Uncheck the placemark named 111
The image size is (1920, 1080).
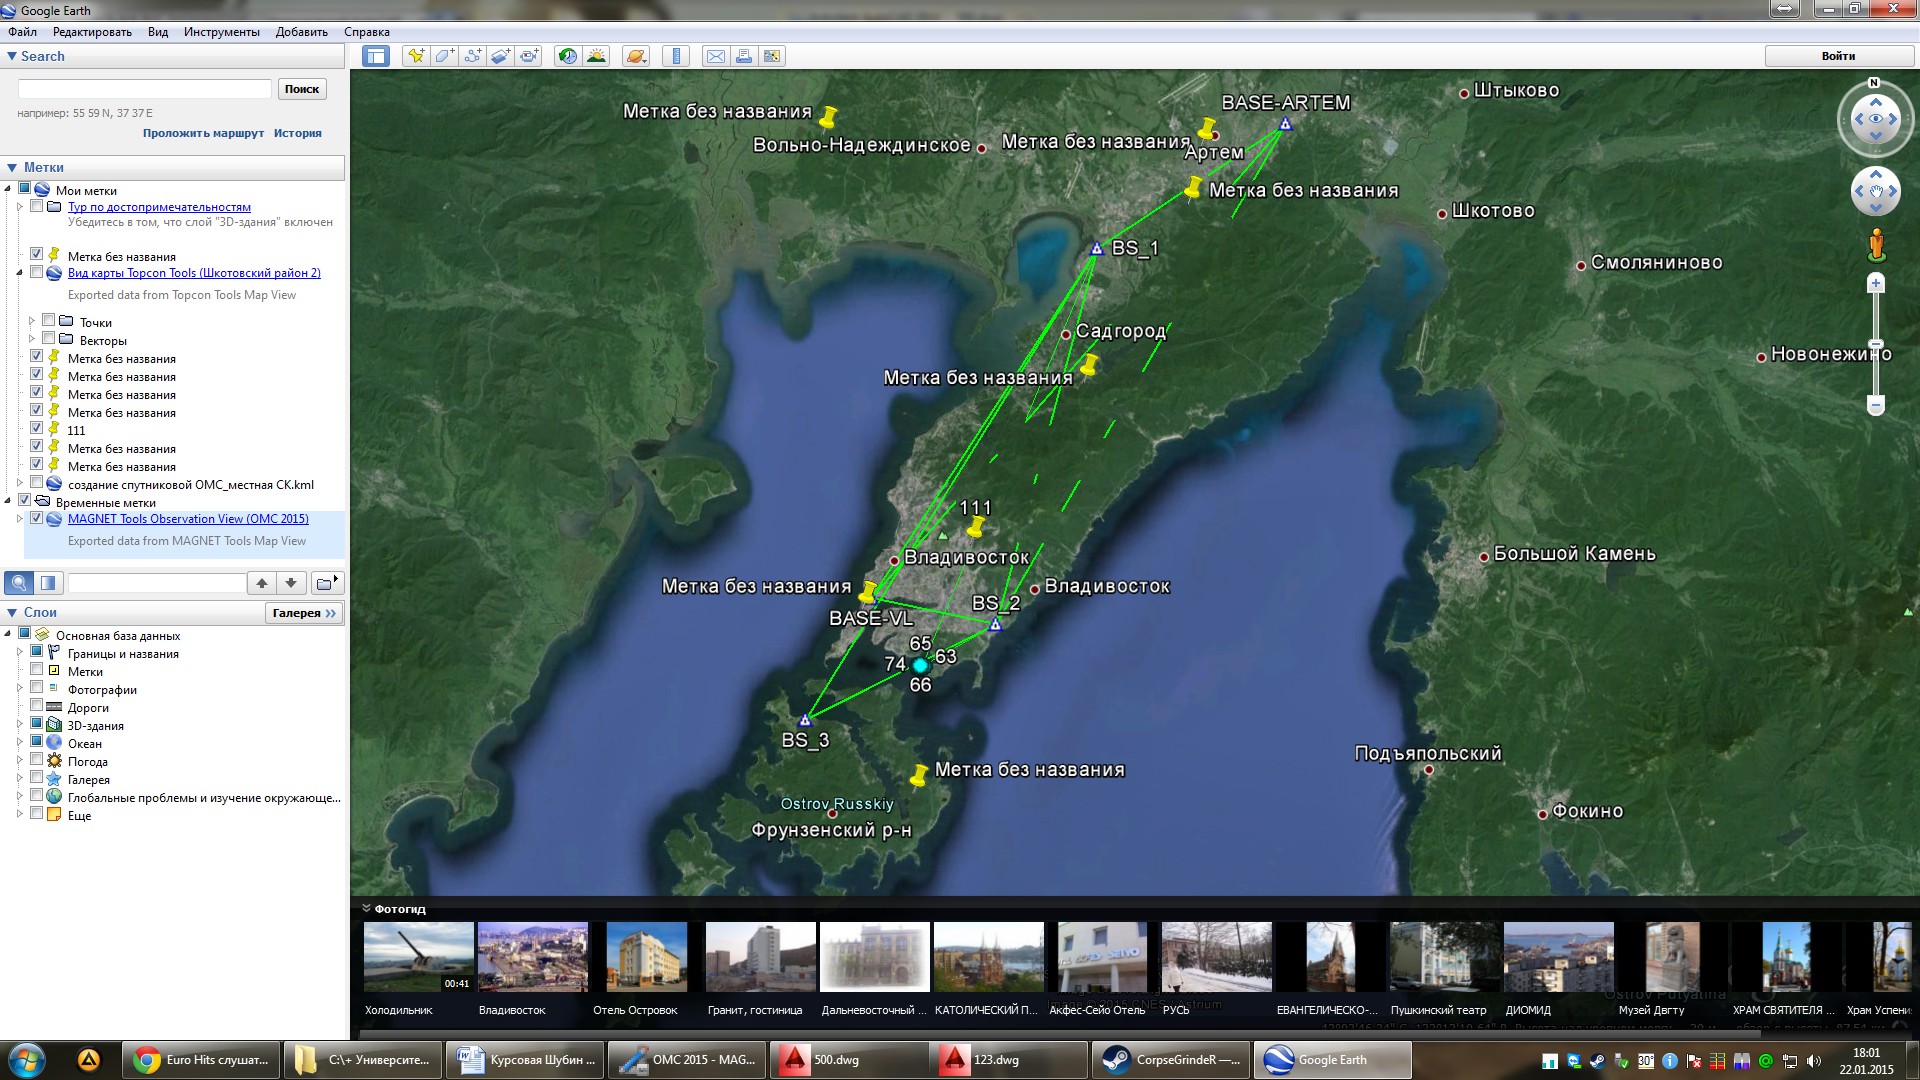point(37,429)
